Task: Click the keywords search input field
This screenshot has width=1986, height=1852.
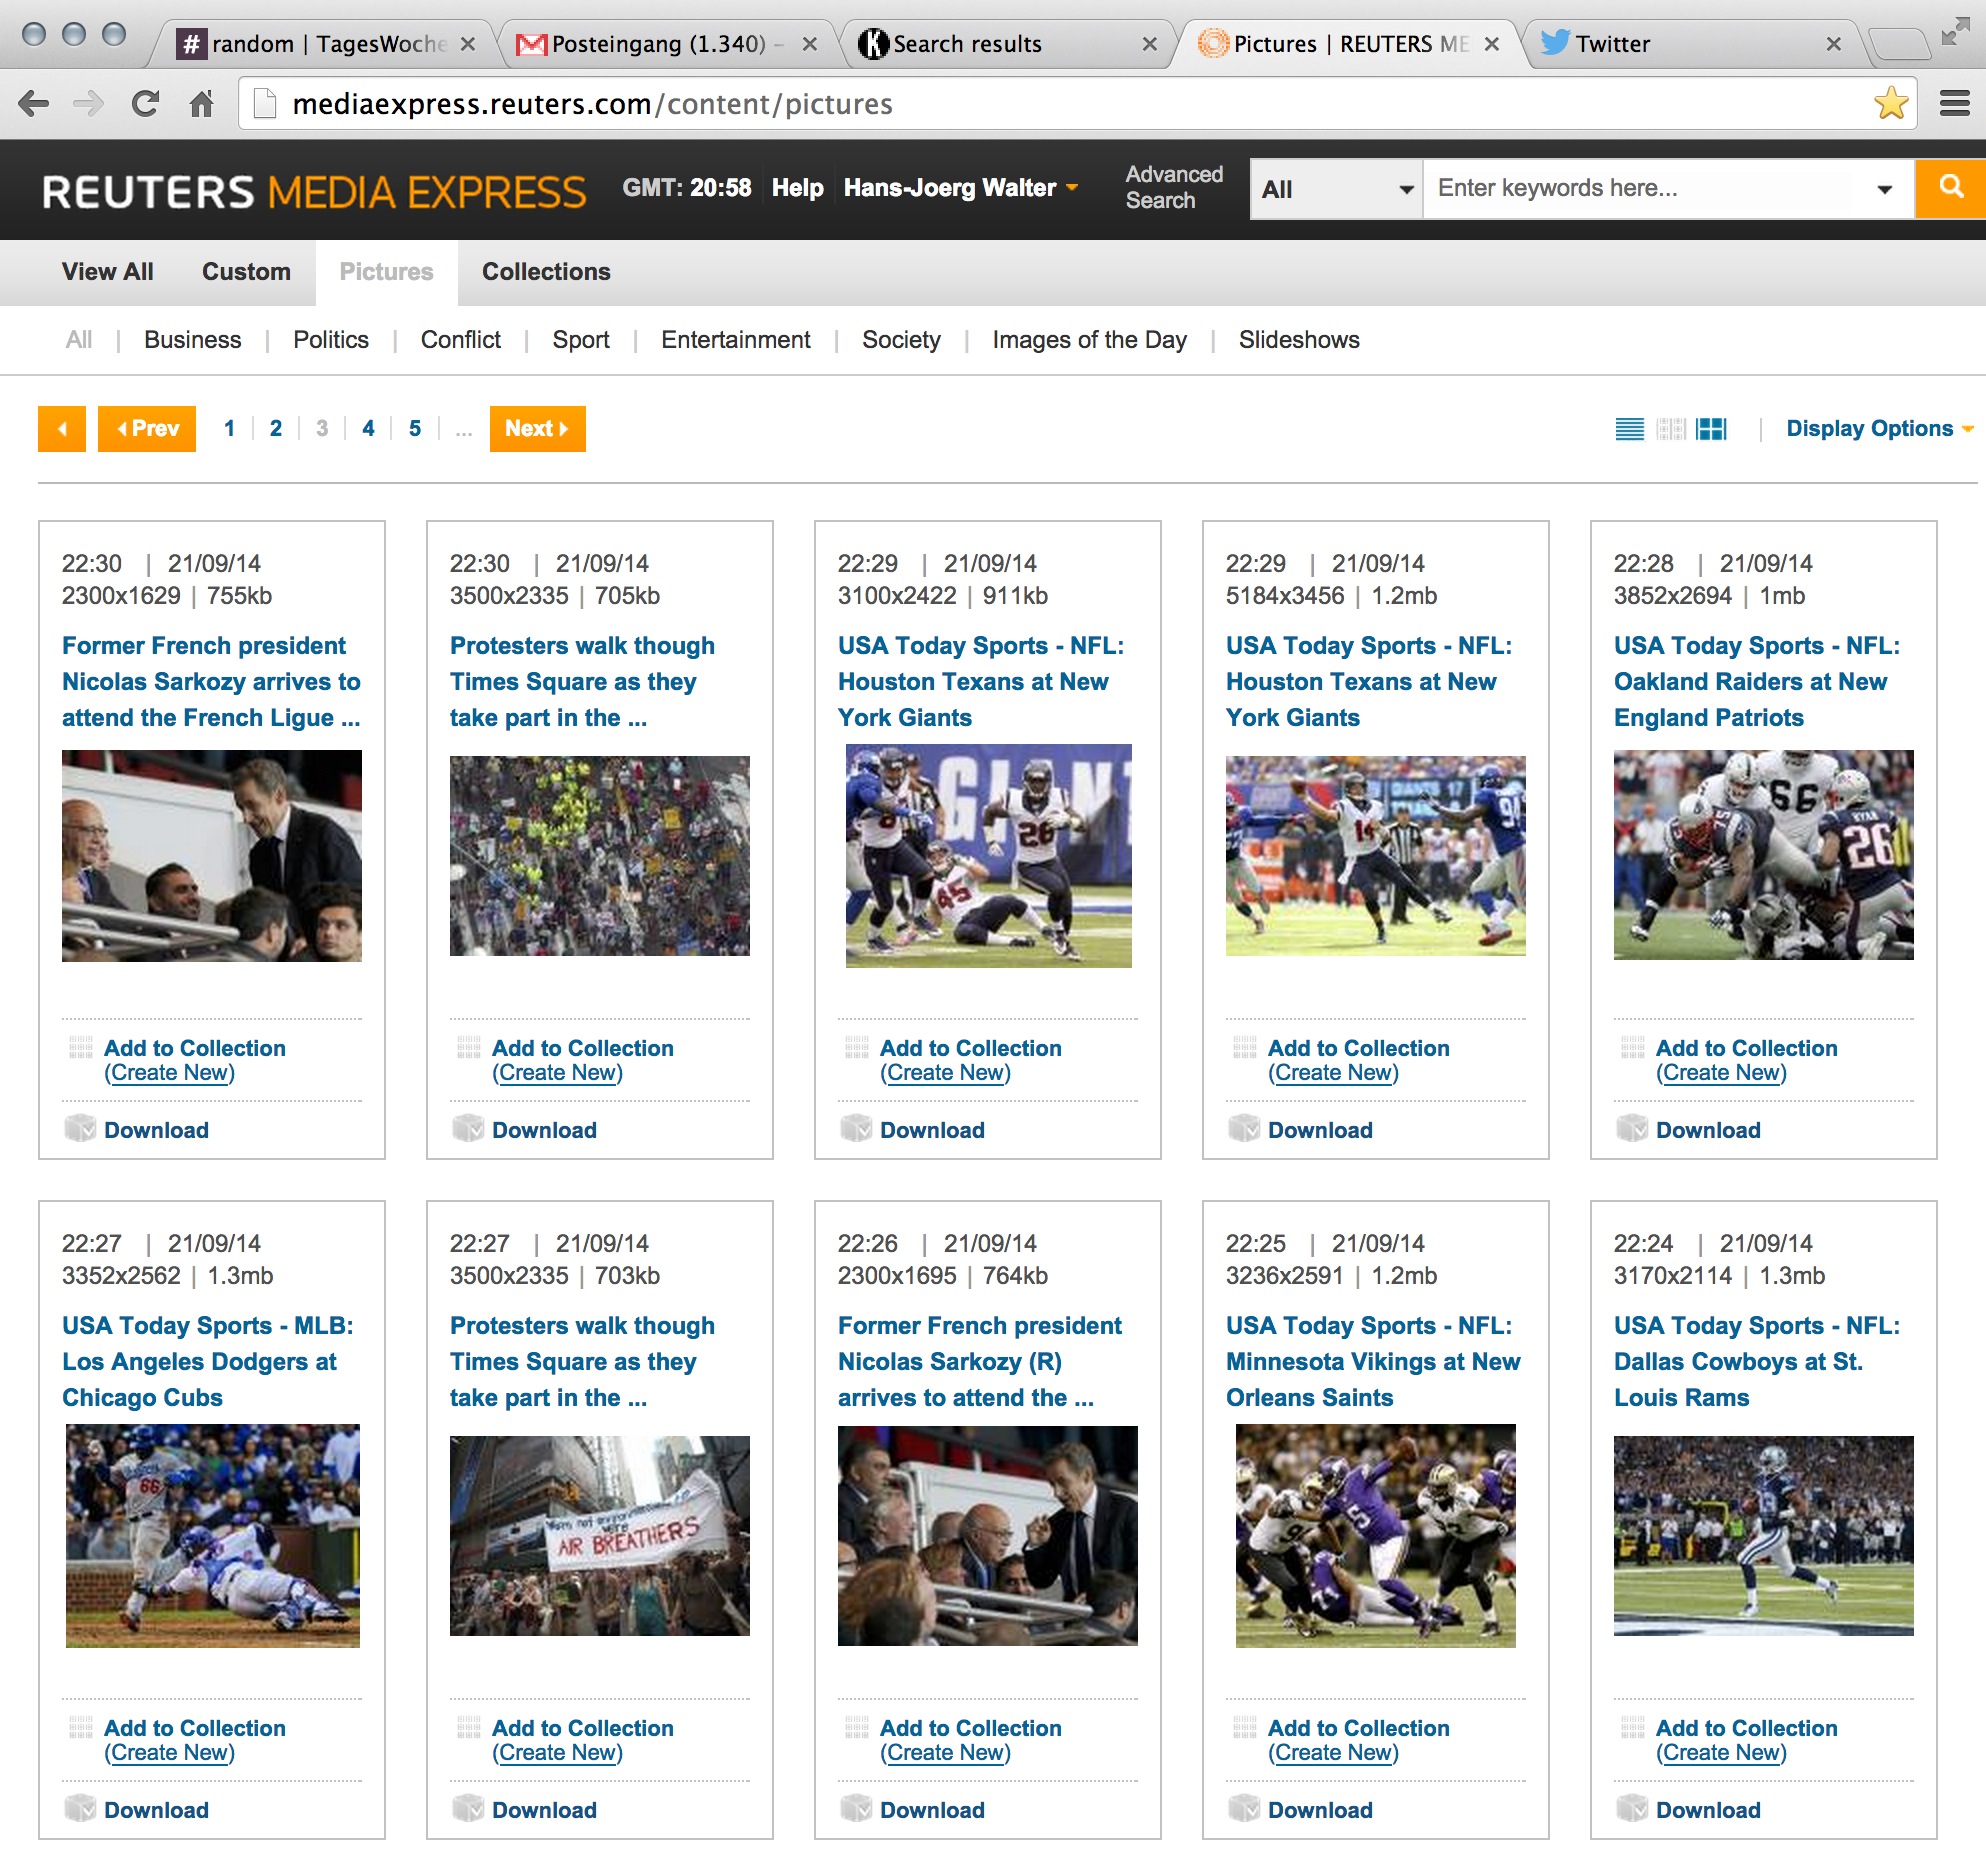Action: pyautogui.click(x=1640, y=188)
